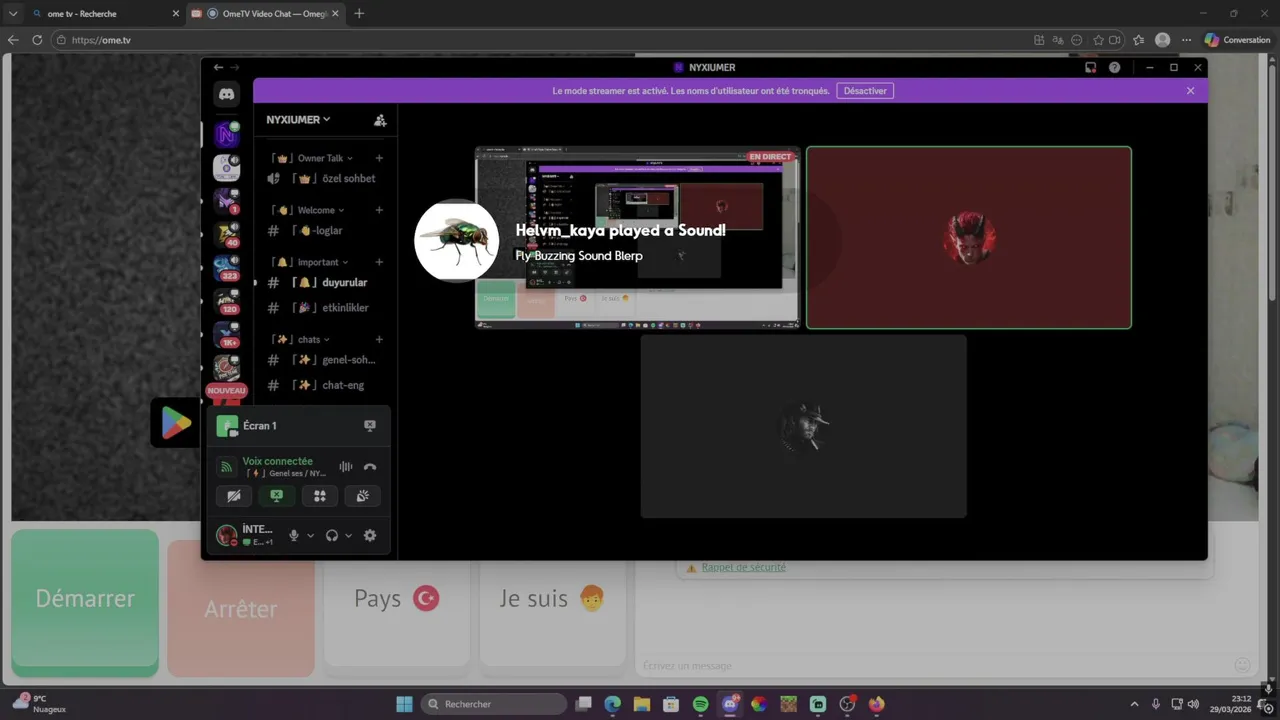The height and width of the screenshot is (720, 1280).
Task: Open the -loglar text channel
Action: [x=326, y=230]
